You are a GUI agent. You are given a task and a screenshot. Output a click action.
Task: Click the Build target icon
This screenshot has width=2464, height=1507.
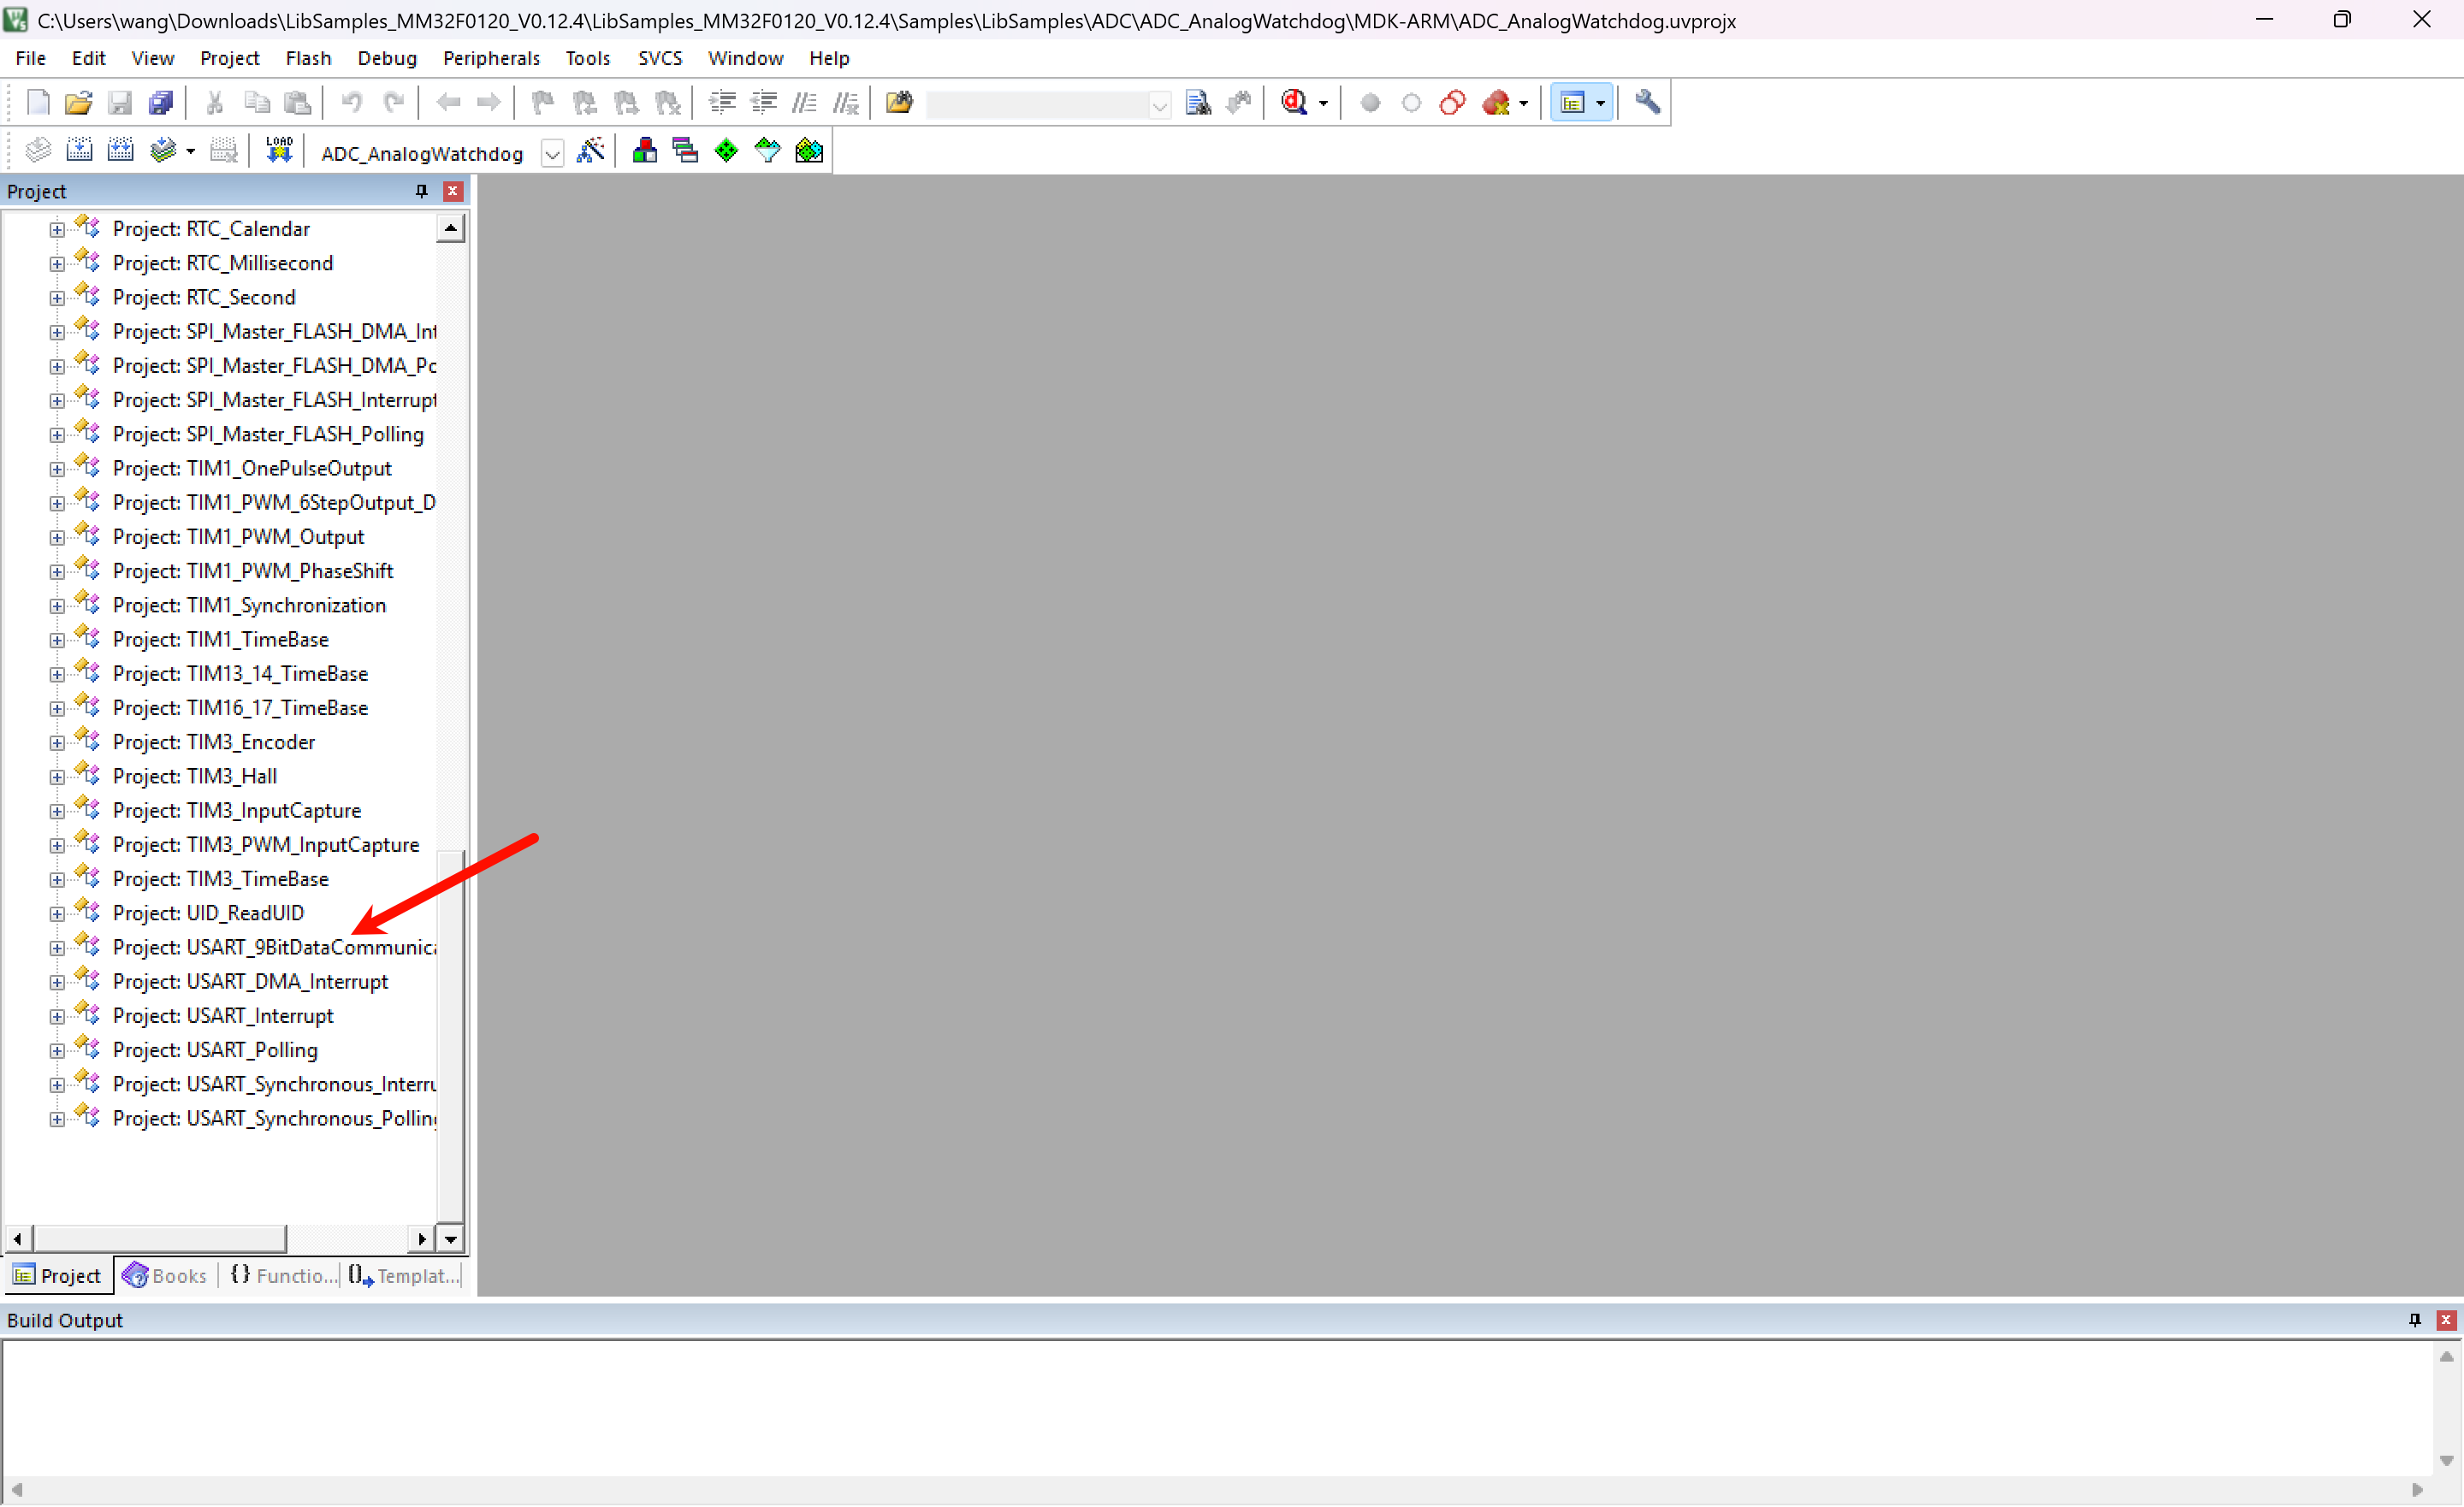79,151
